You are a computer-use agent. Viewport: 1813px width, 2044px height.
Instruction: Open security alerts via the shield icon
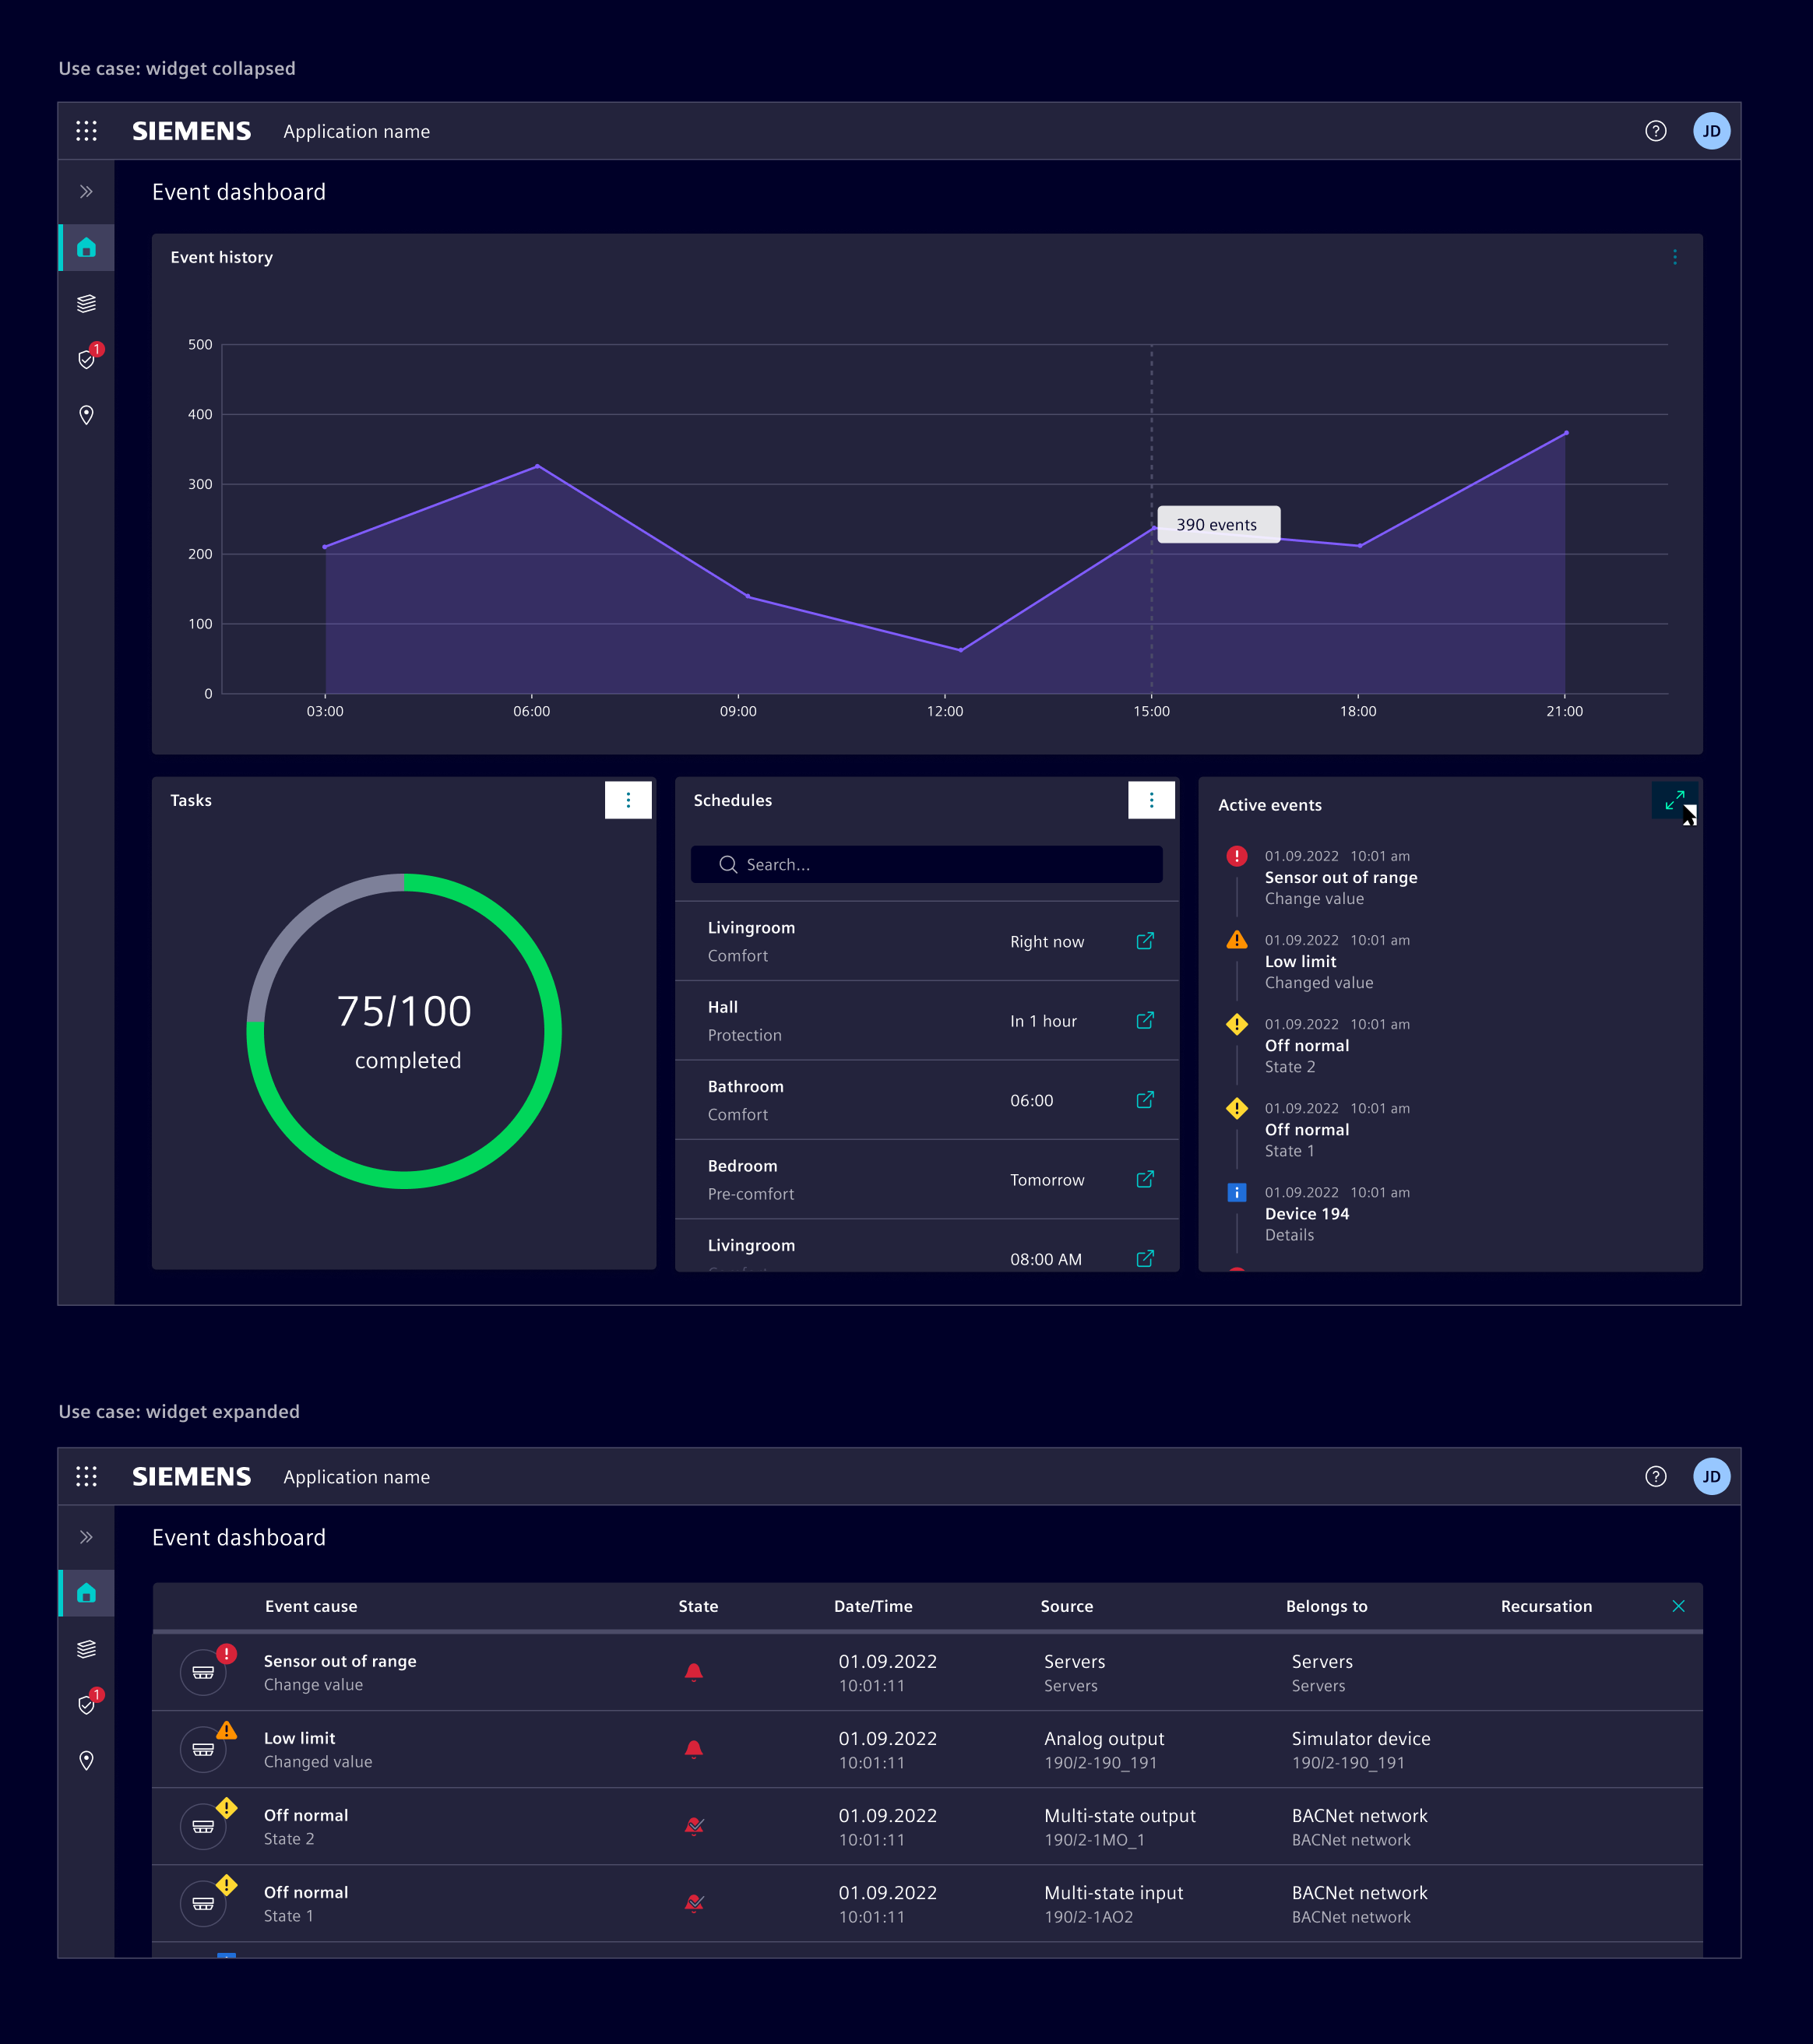(x=86, y=359)
